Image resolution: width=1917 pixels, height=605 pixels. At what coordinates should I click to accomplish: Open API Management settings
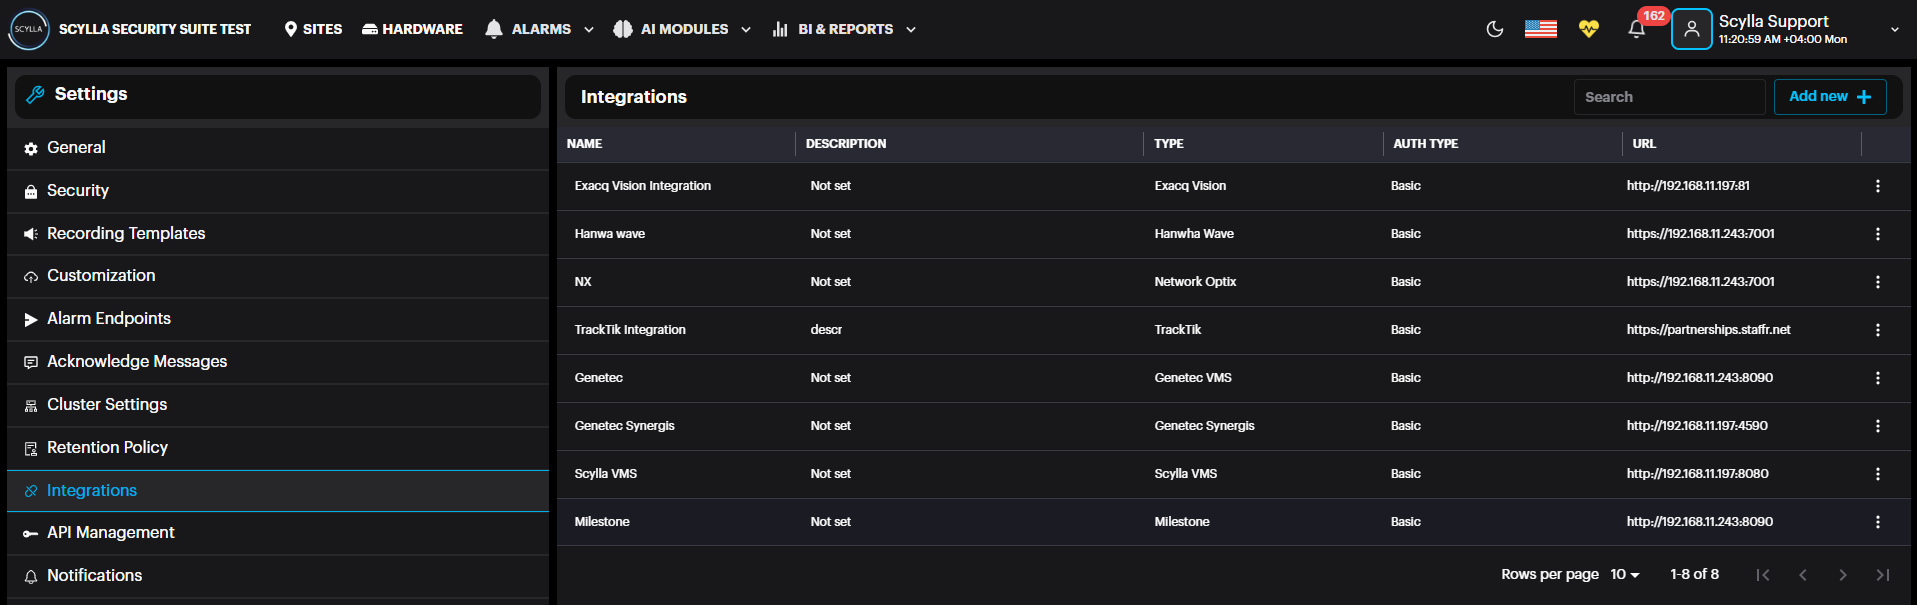click(110, 533)
